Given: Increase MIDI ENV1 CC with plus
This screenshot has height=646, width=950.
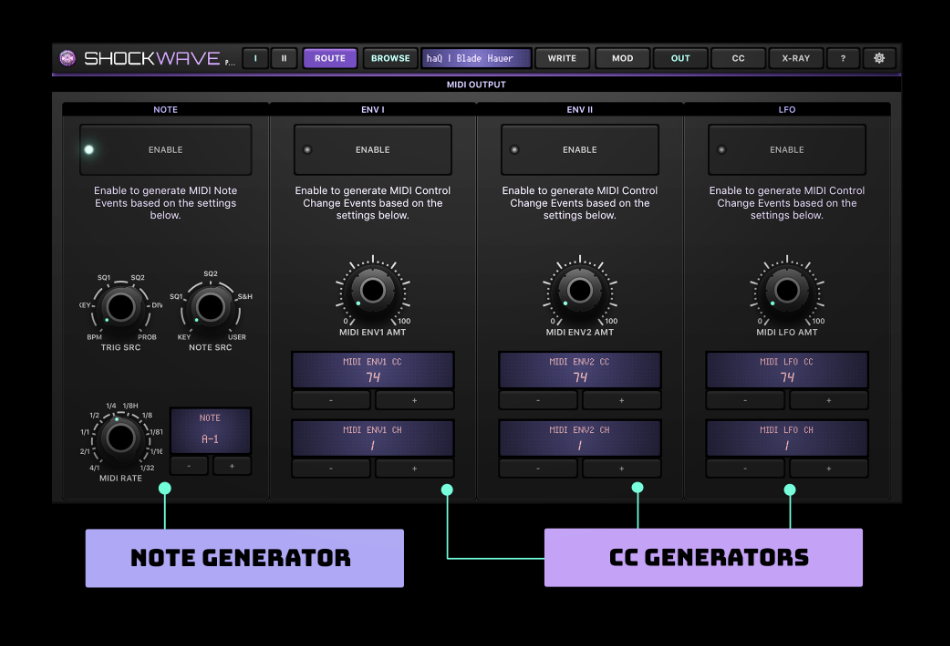Looking at the screenshot, I should pyautogui.click(x=414, y=400).
